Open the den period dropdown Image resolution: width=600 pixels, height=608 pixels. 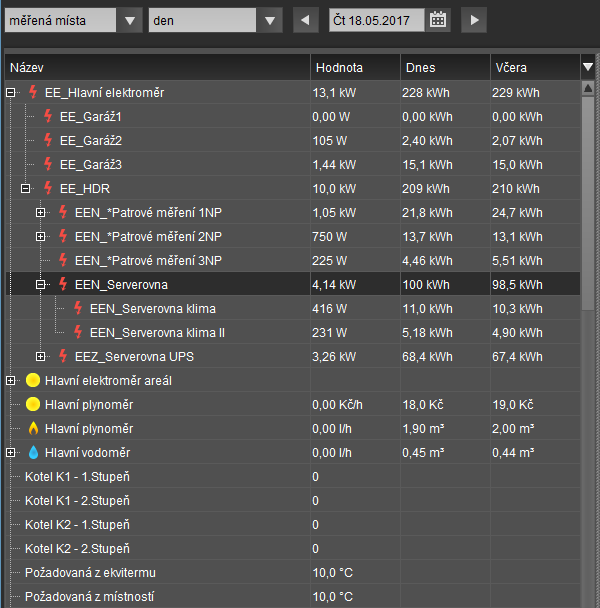tap(269, 20)
